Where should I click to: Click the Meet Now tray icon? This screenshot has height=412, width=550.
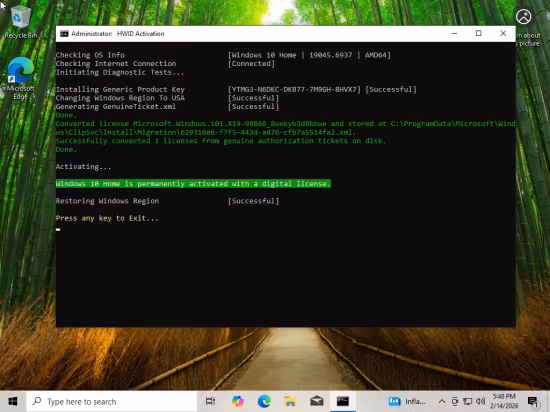455,401
